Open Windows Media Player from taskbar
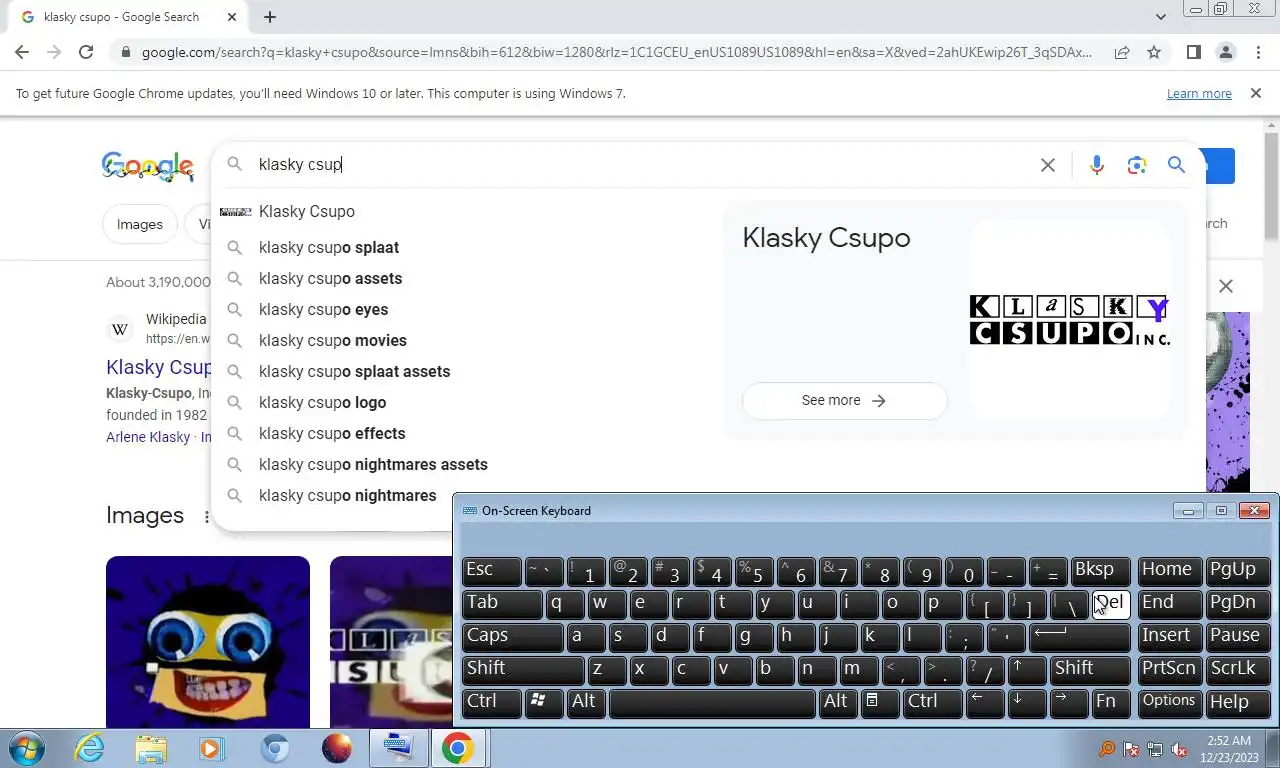This screenshot has height=768, width=1280. point(212,748)
